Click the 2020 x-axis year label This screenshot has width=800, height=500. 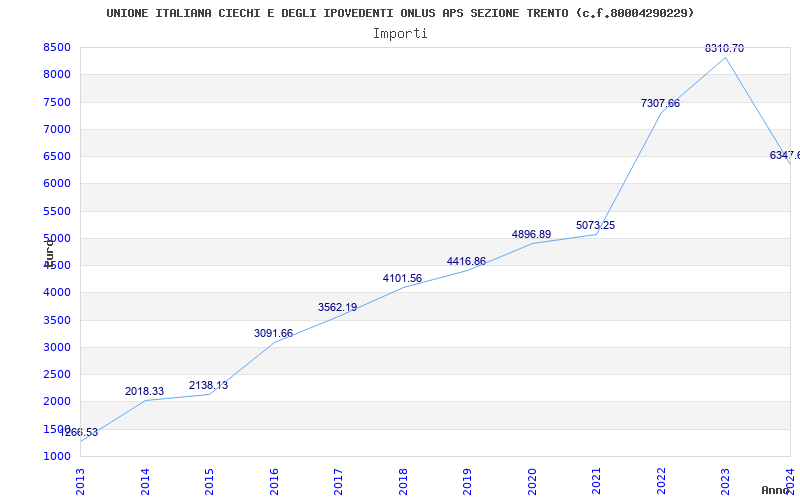pyautogui.click(x=532, y=481)
